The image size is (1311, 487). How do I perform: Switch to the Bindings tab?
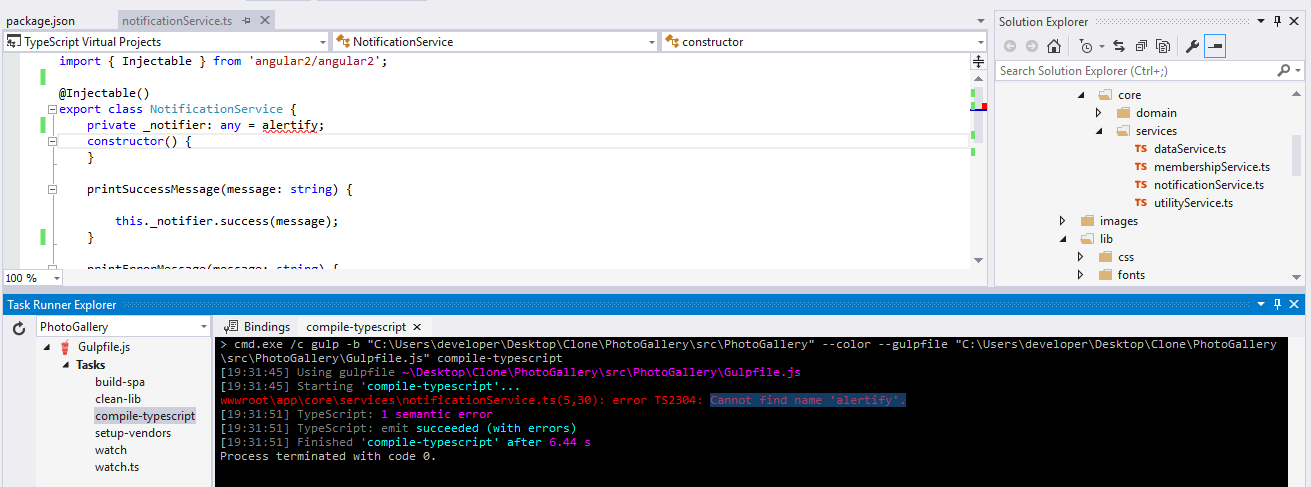click(x=258, y=327)
